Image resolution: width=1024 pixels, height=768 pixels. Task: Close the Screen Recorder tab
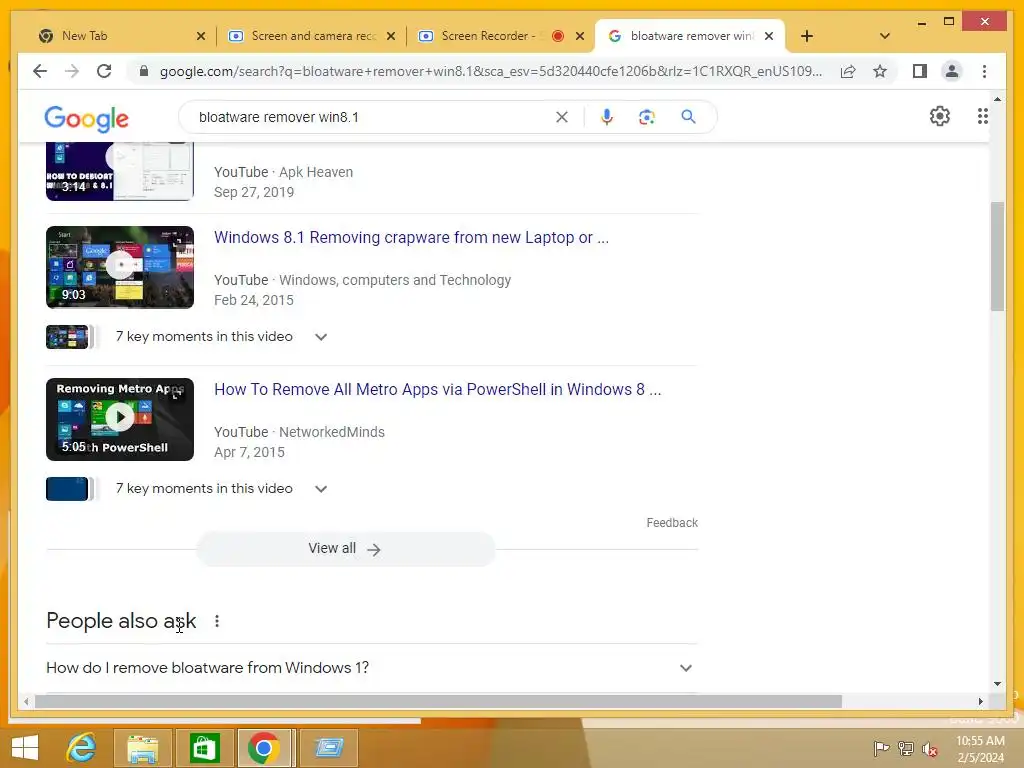tap(579, 36)
